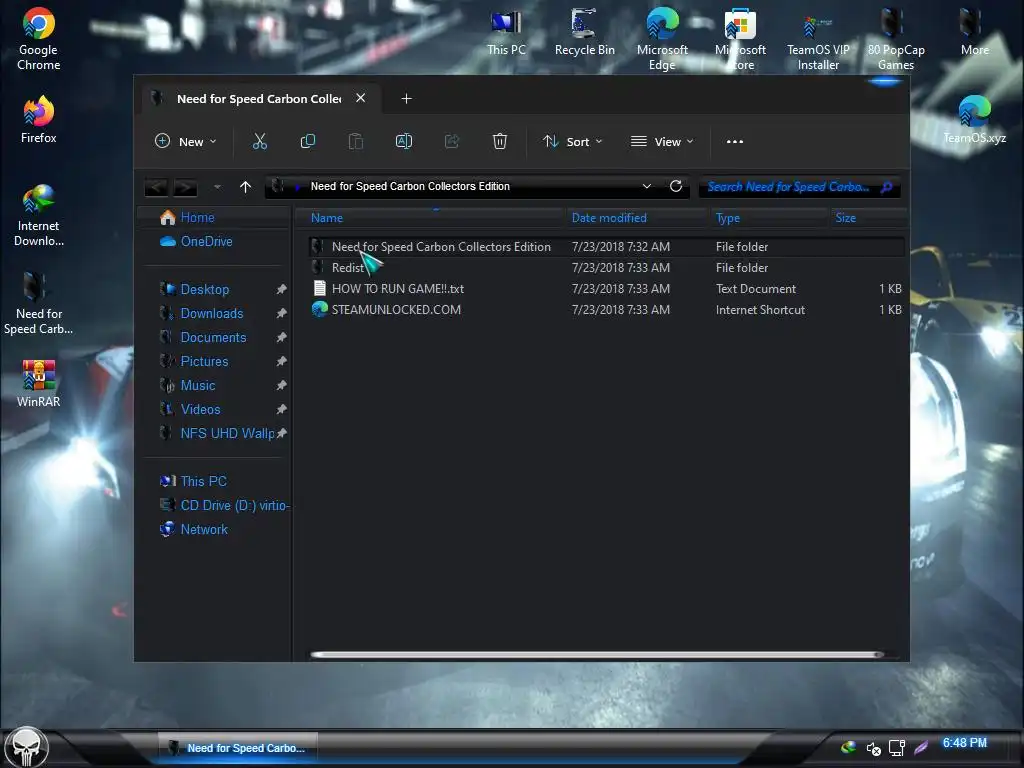Click the network tray icon
The width and height of the screenshot is (1024, 768).
tap(897, 748)
